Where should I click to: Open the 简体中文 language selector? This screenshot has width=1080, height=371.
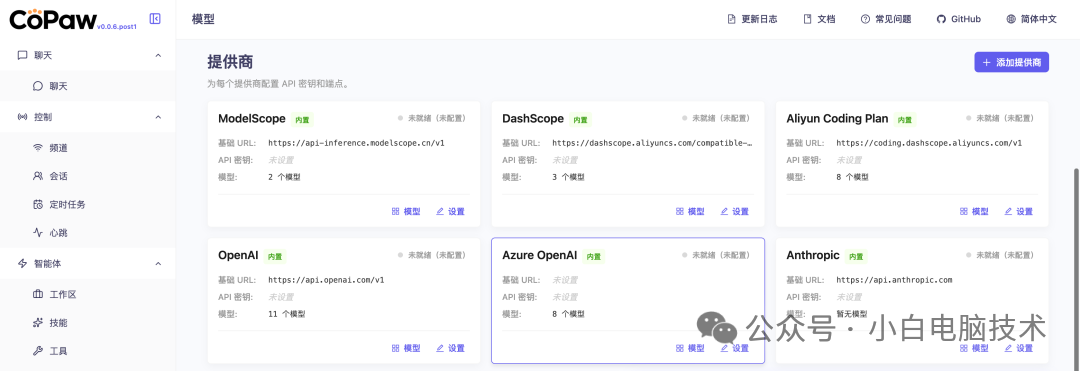[x=1031, y=19]
